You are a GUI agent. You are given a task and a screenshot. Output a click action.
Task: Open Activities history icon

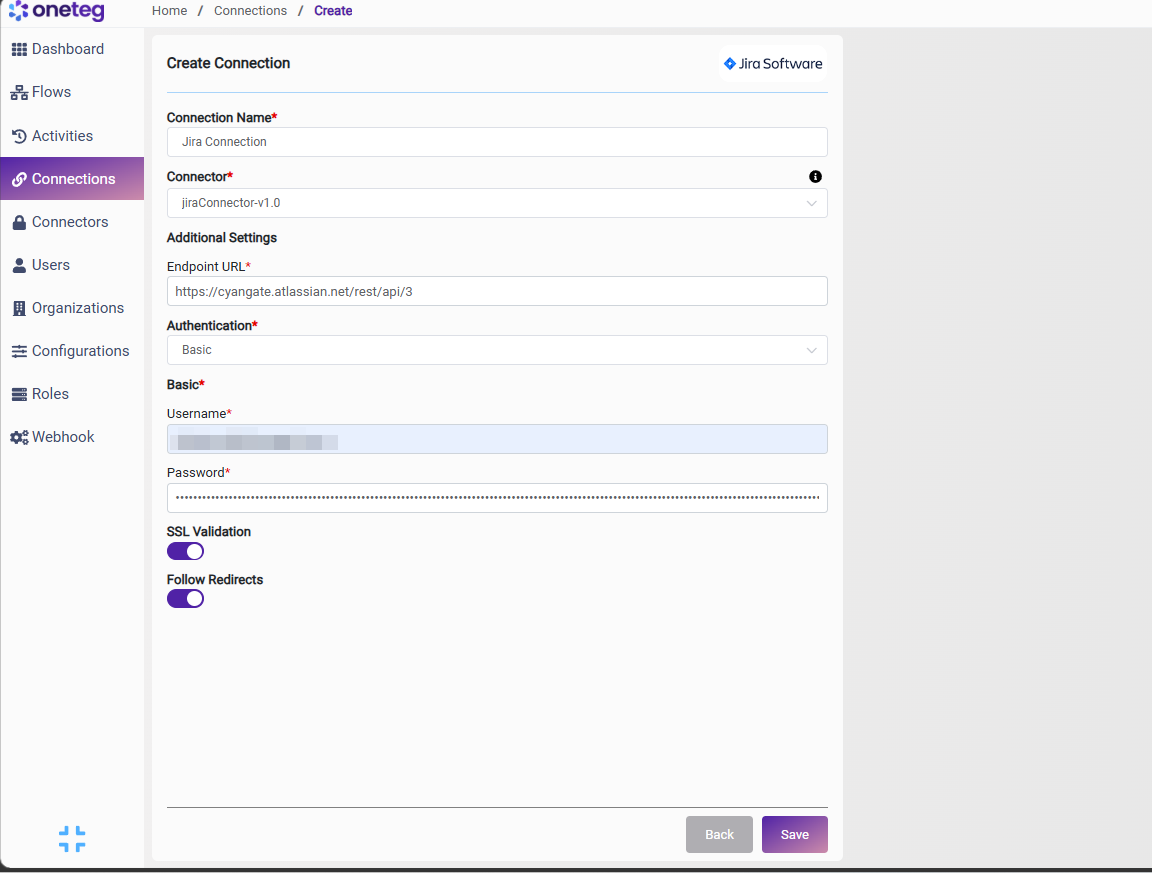[19, 136]
